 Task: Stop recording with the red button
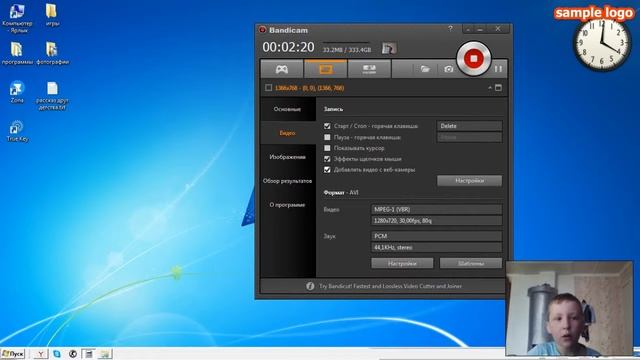tap(473, 59)
